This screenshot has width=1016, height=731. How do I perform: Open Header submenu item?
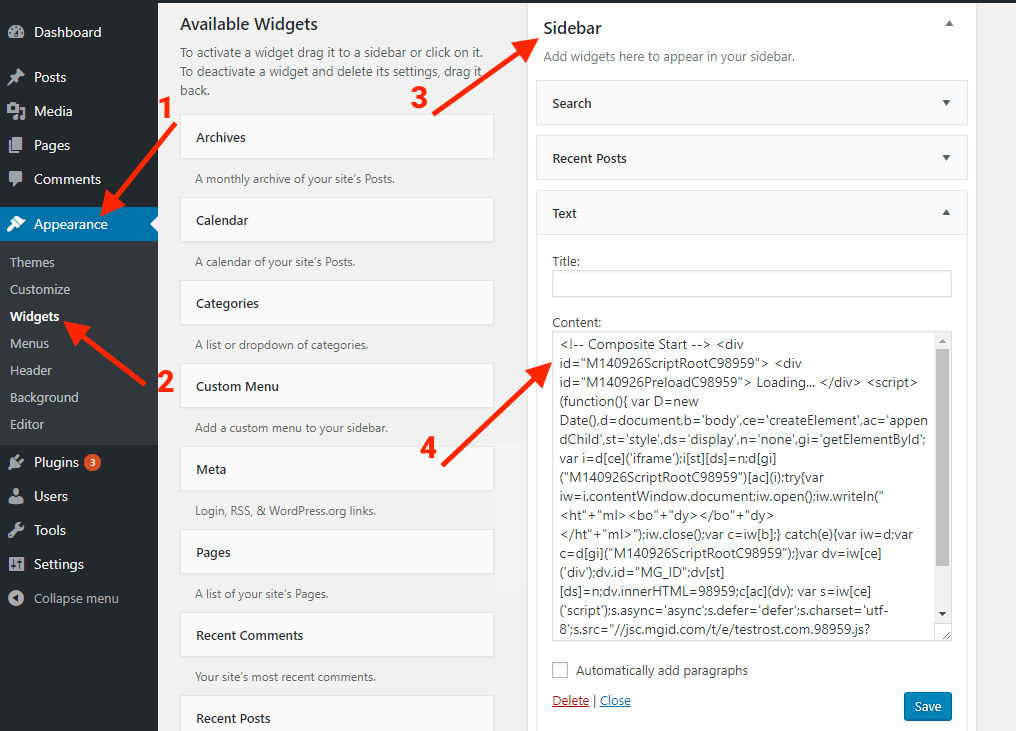pyautogui.click(x=31, y=371)
